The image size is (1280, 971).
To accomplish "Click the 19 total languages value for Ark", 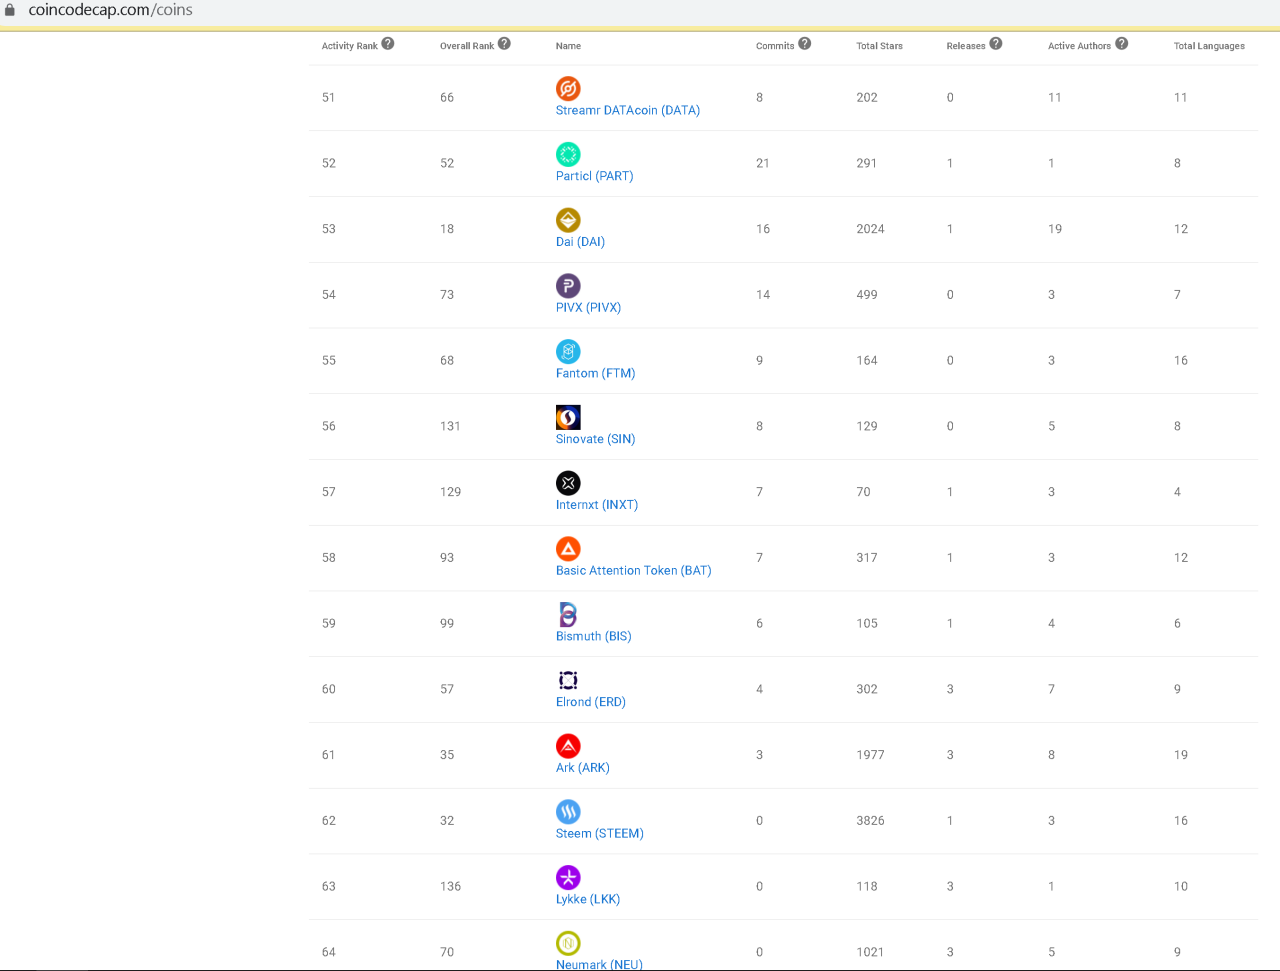I will 1181,755.
